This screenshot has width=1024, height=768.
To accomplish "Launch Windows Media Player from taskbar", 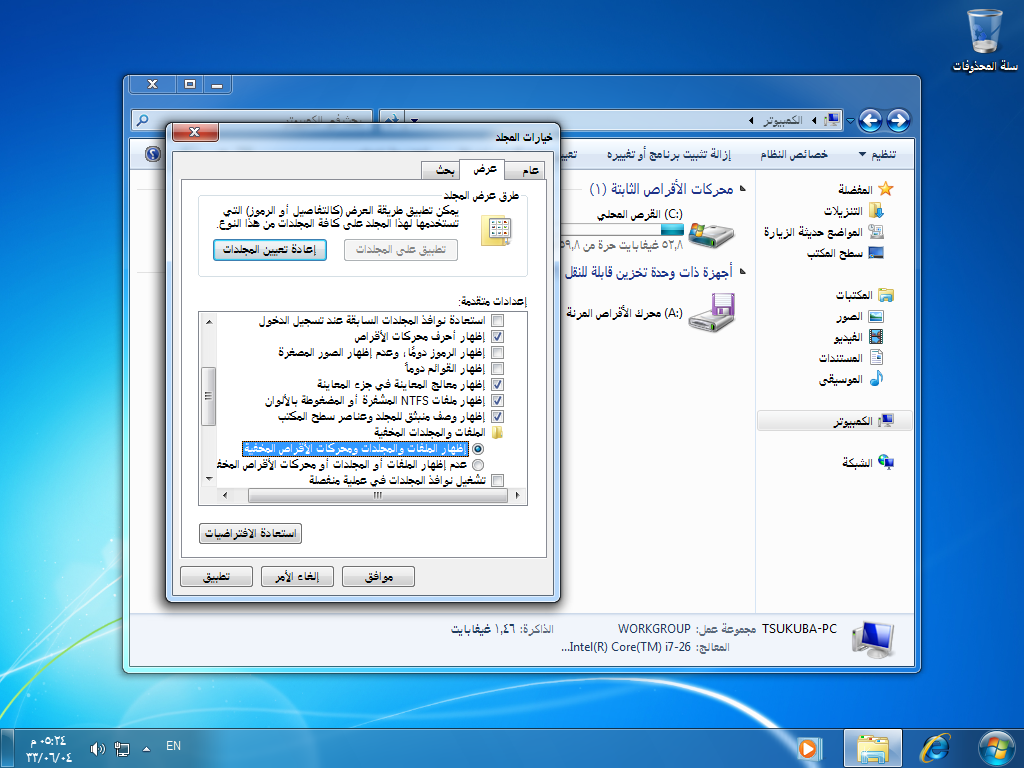I will (x=808, y=748).
